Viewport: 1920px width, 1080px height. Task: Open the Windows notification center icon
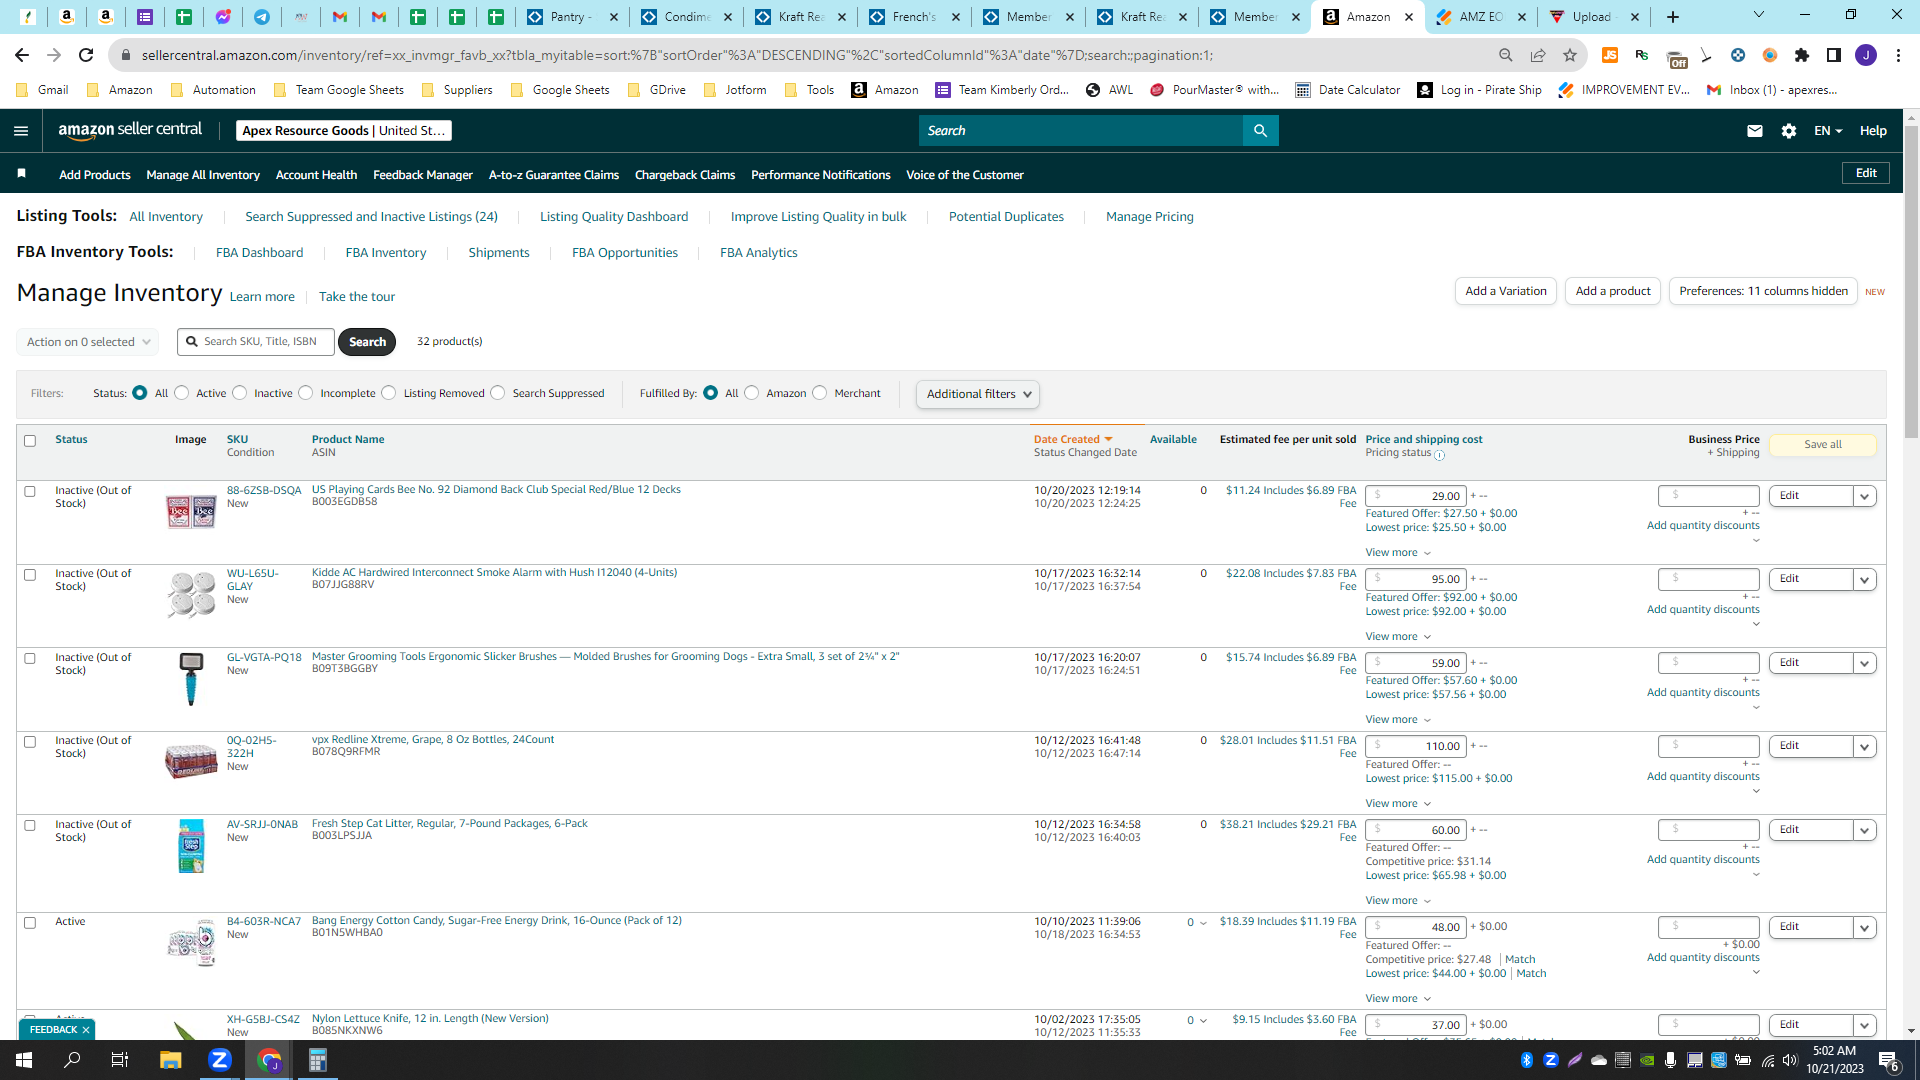coord(1888,1060)
